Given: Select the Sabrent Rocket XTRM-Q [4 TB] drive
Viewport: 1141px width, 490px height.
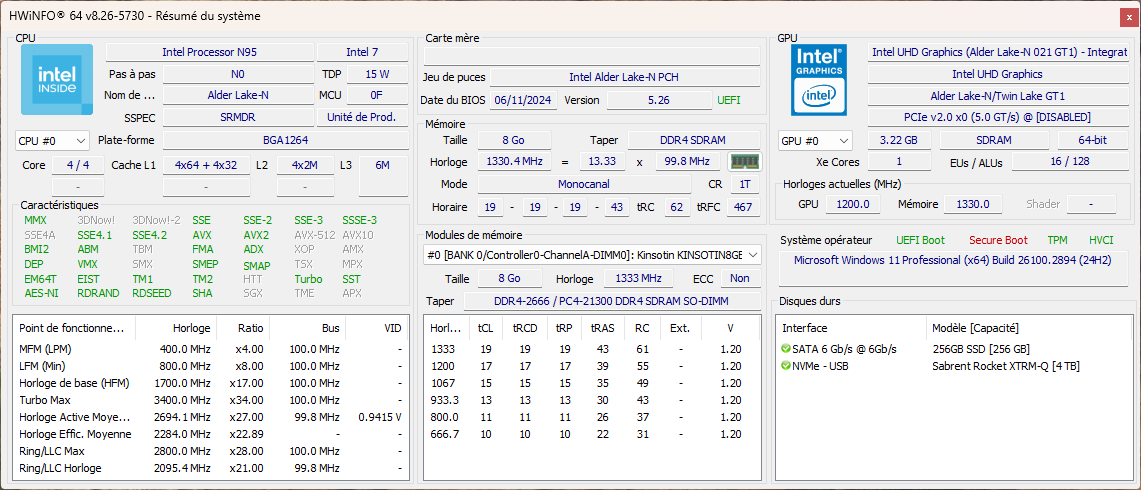Looking at the screenshot, I should [1006, 365].
